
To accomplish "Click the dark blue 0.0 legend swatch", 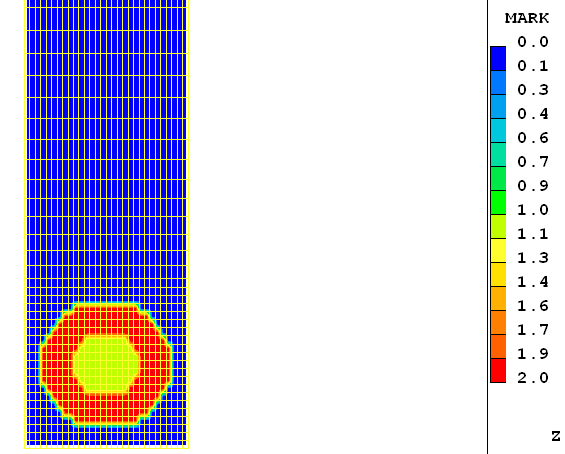I will tap(498, 58).
